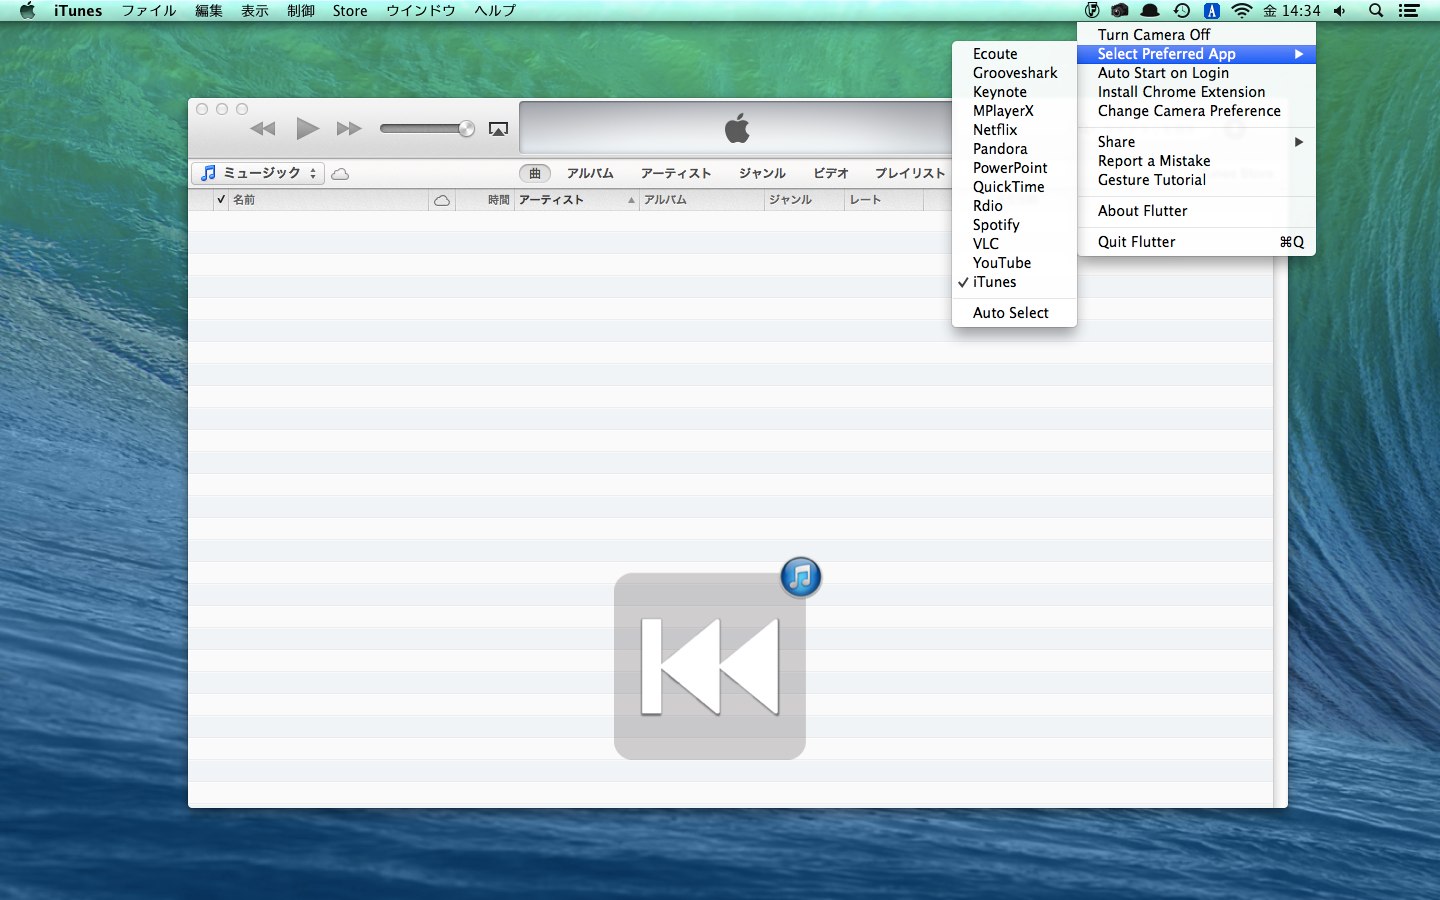Image resolution: width=1440 pixels, height=900 pixels.
Task: Skip forward with the iTunes fast-forward button
Action: click(x=349, y=128)
